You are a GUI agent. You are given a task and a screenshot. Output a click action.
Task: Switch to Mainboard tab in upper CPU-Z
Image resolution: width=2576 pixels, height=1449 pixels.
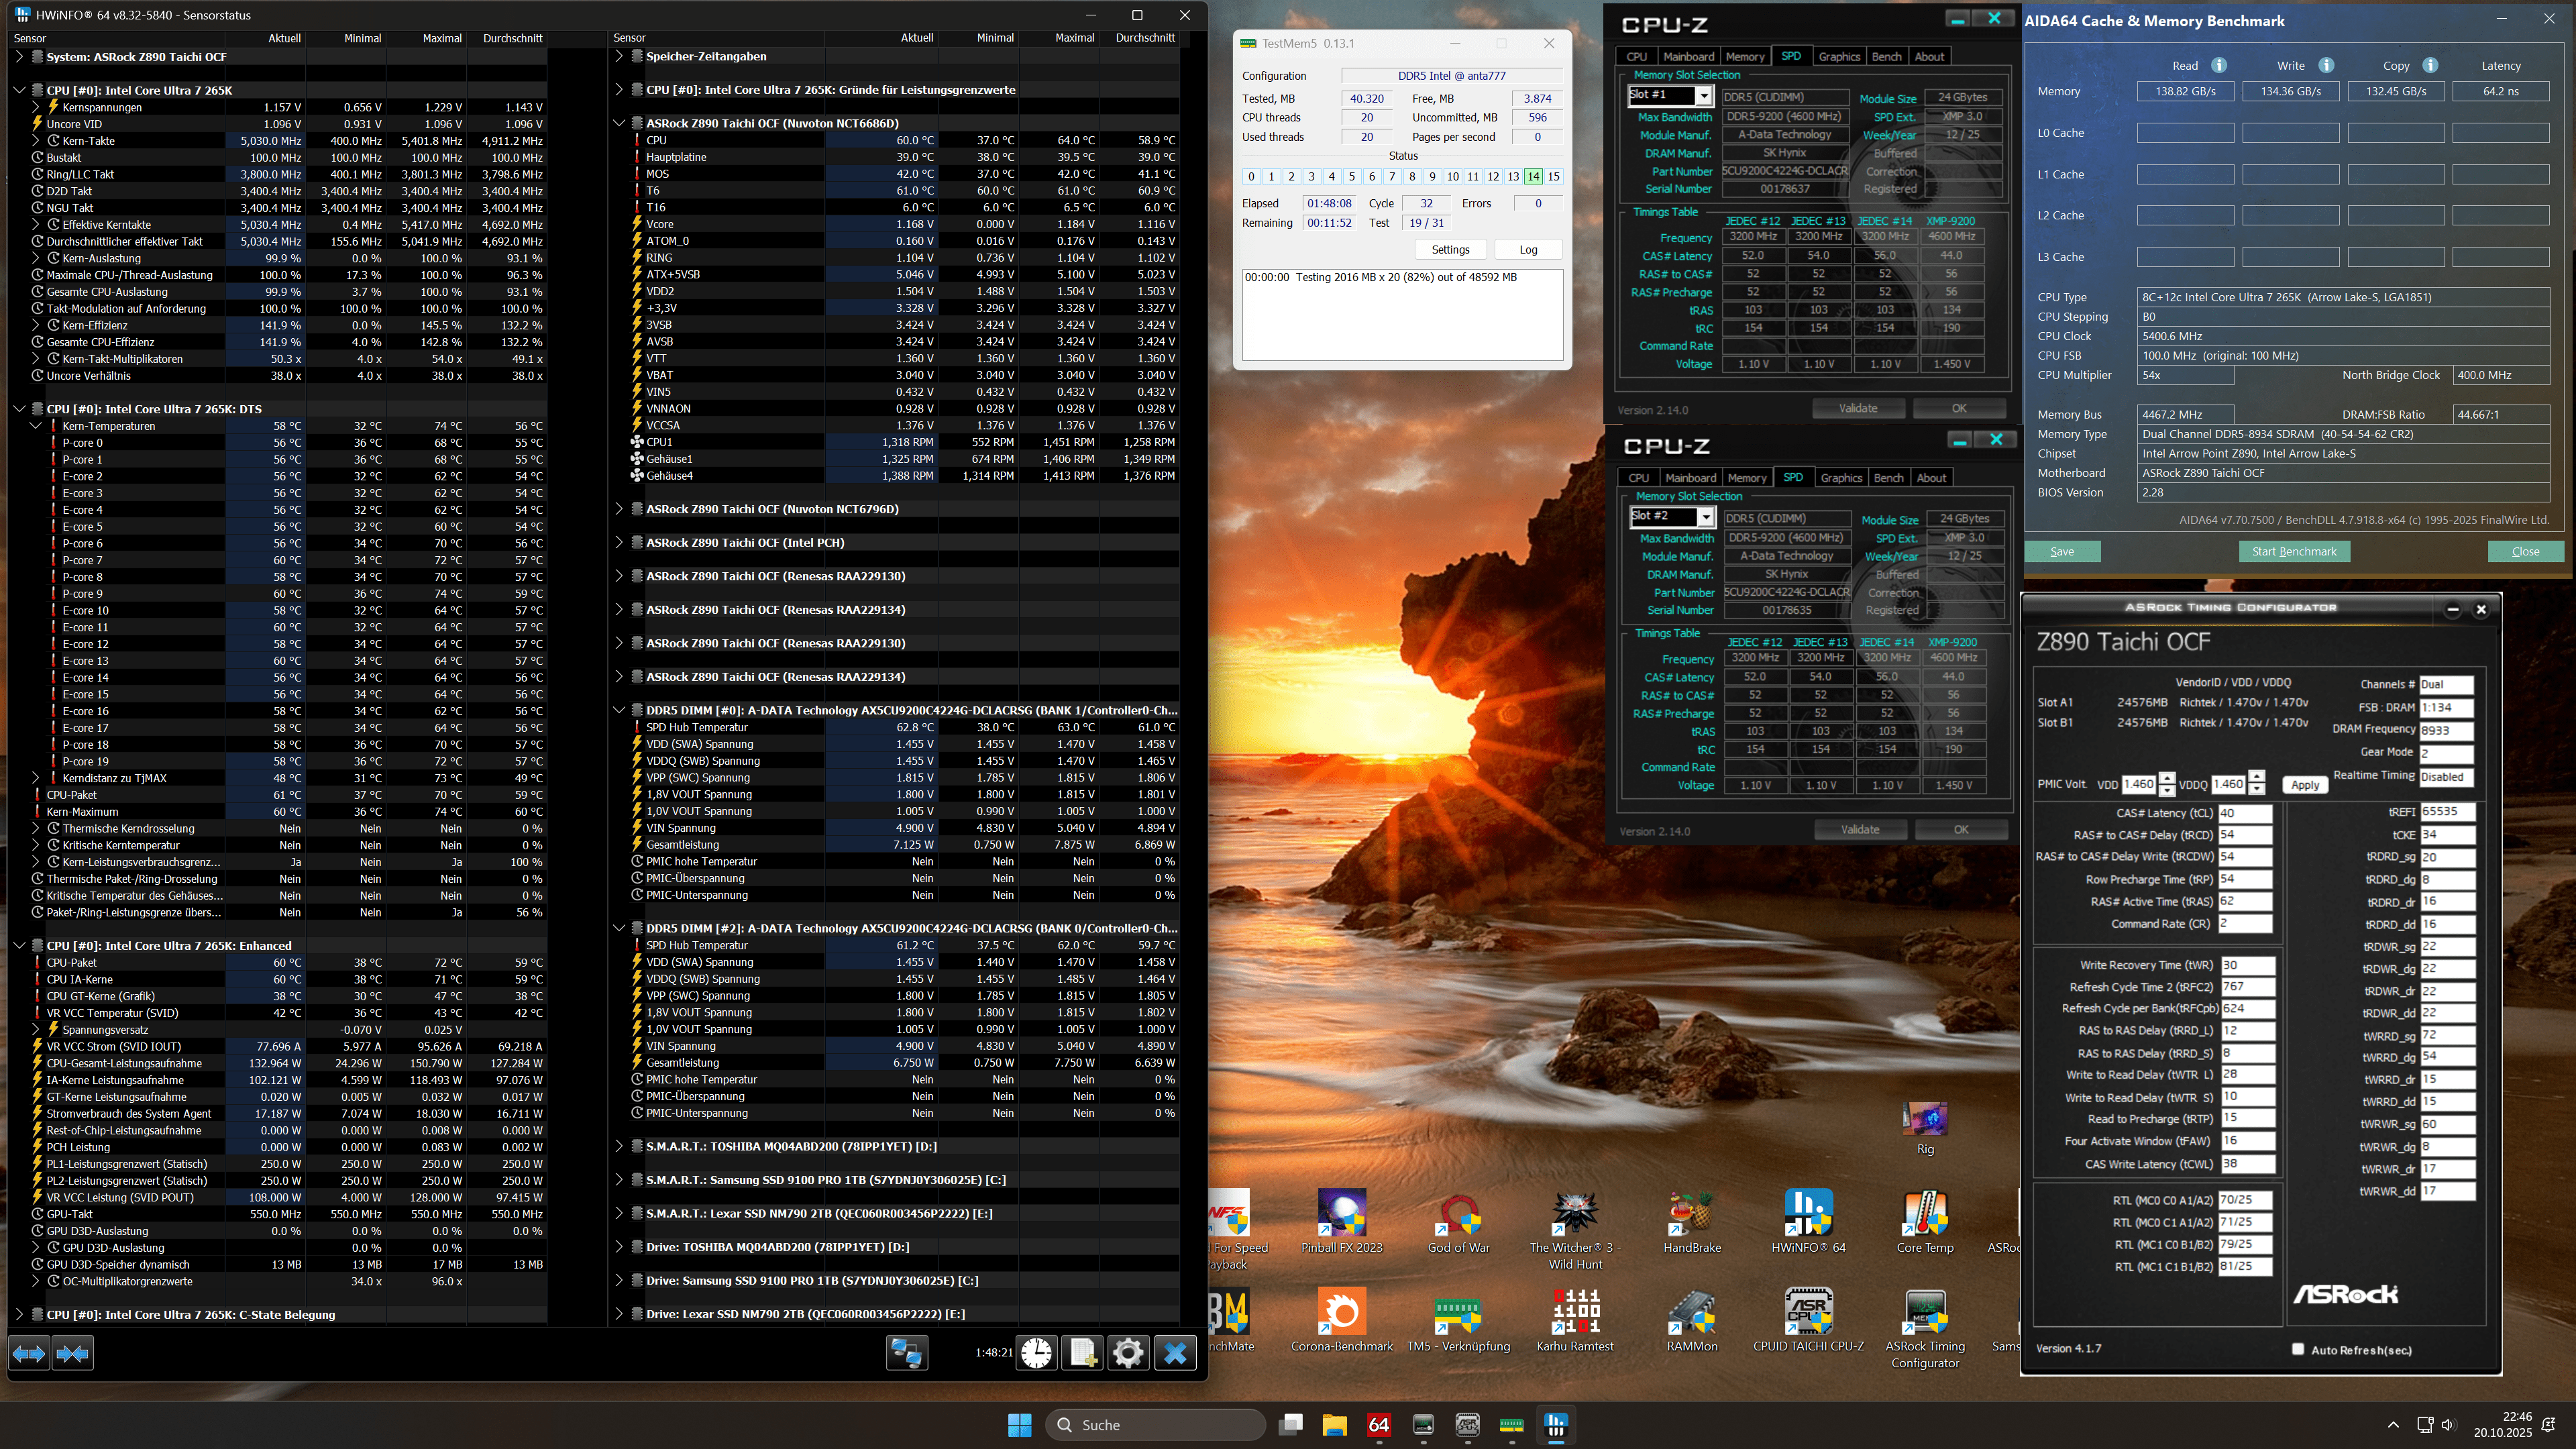click(x=1689, y=56)
